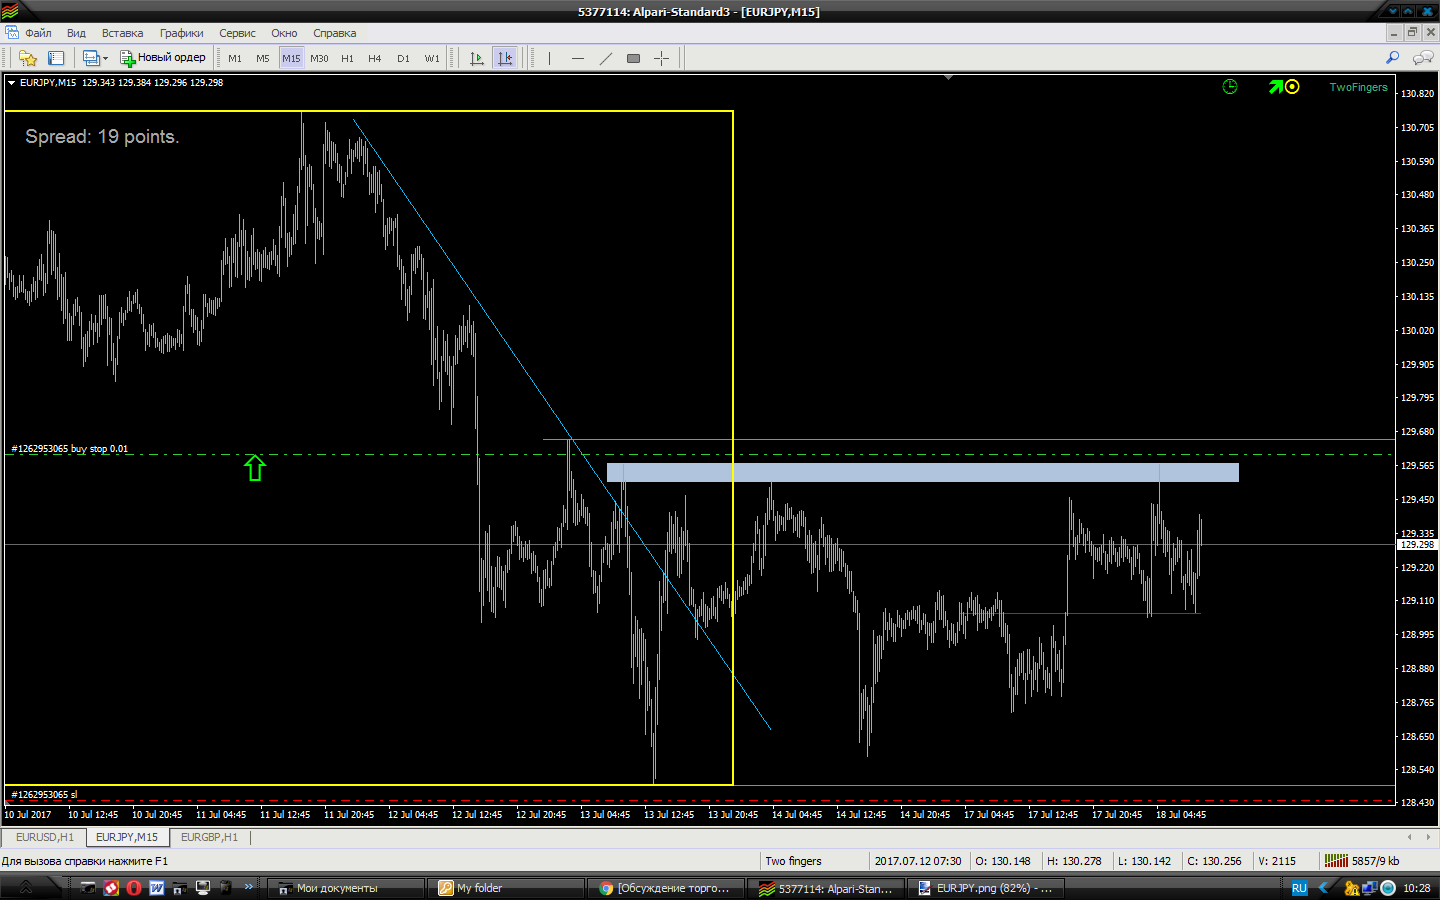Screen dimensions: 1440x900
Task: Open the chat bubbles icon in toolbar
Action: [x=1422, y=58]
